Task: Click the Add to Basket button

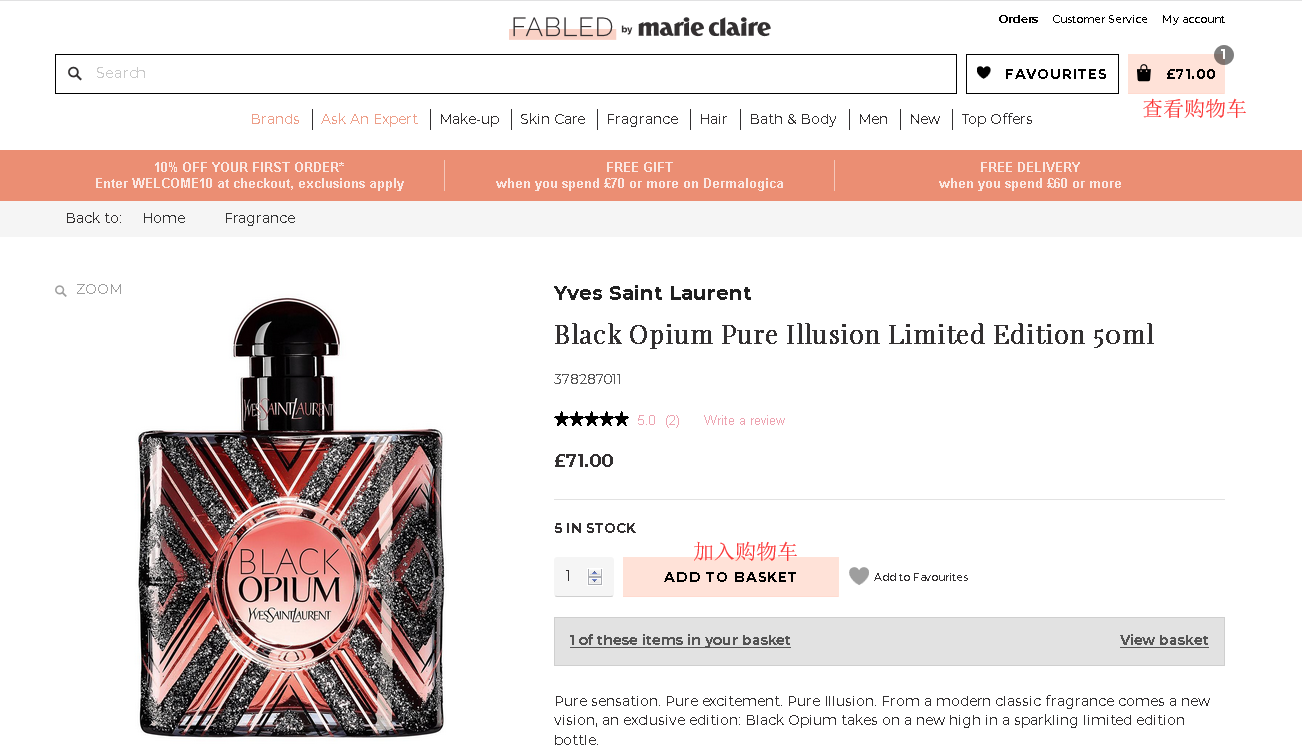Action: (730, 577)
